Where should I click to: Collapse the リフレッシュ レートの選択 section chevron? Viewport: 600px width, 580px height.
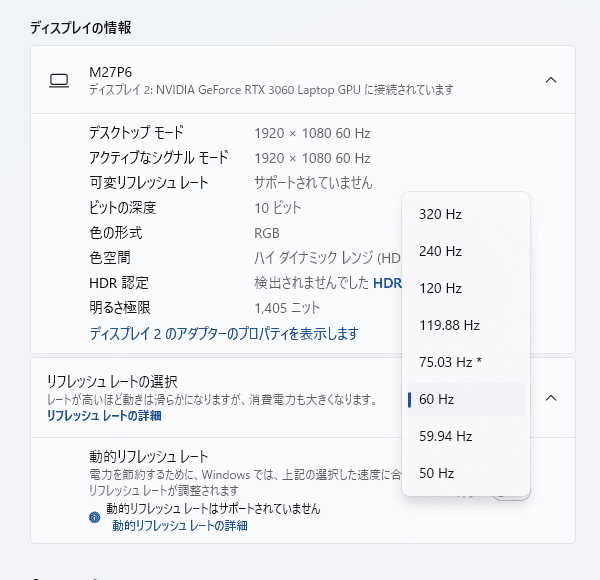pos(550,397)
